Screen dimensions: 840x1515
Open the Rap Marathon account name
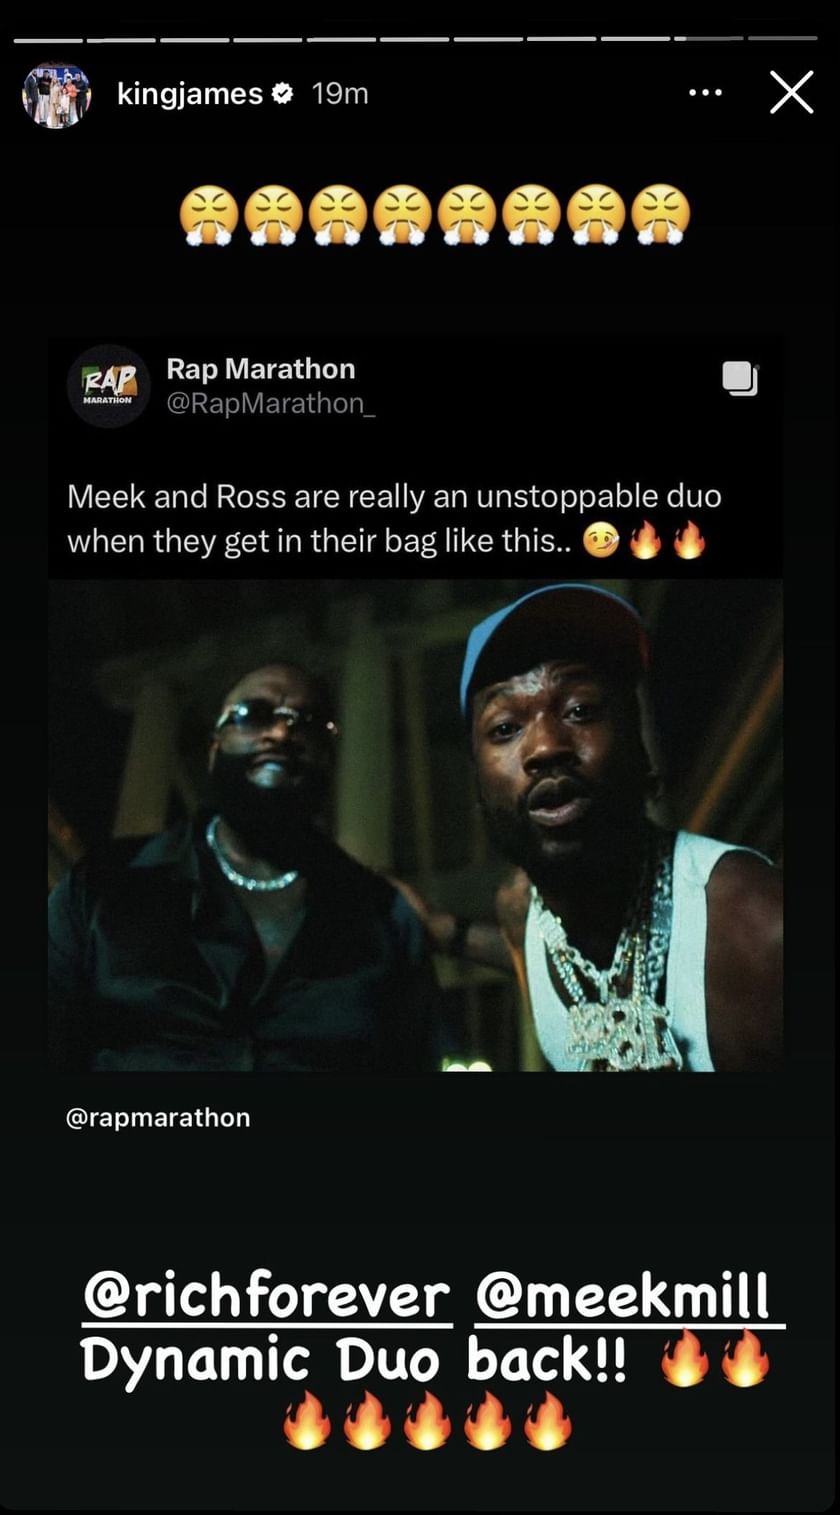pos(260,369)
